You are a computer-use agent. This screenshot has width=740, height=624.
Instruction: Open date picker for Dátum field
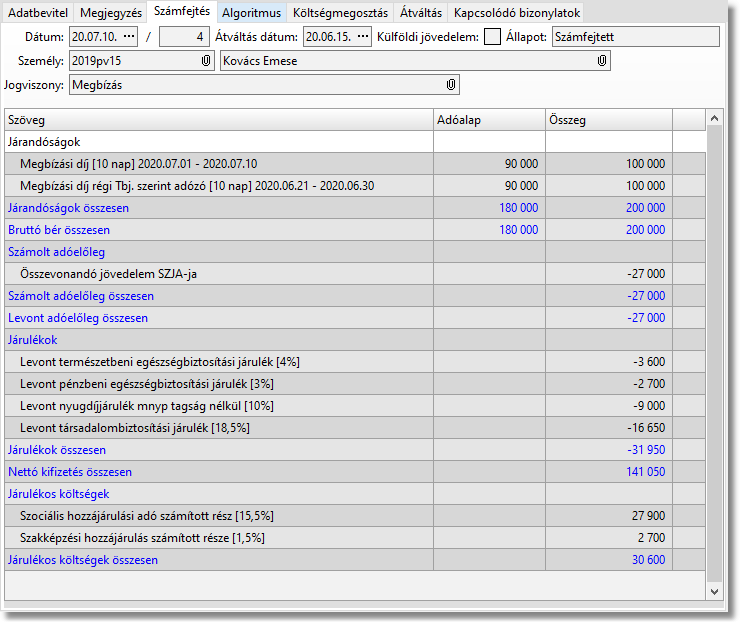pyautogui.click(x=129, y=37)
